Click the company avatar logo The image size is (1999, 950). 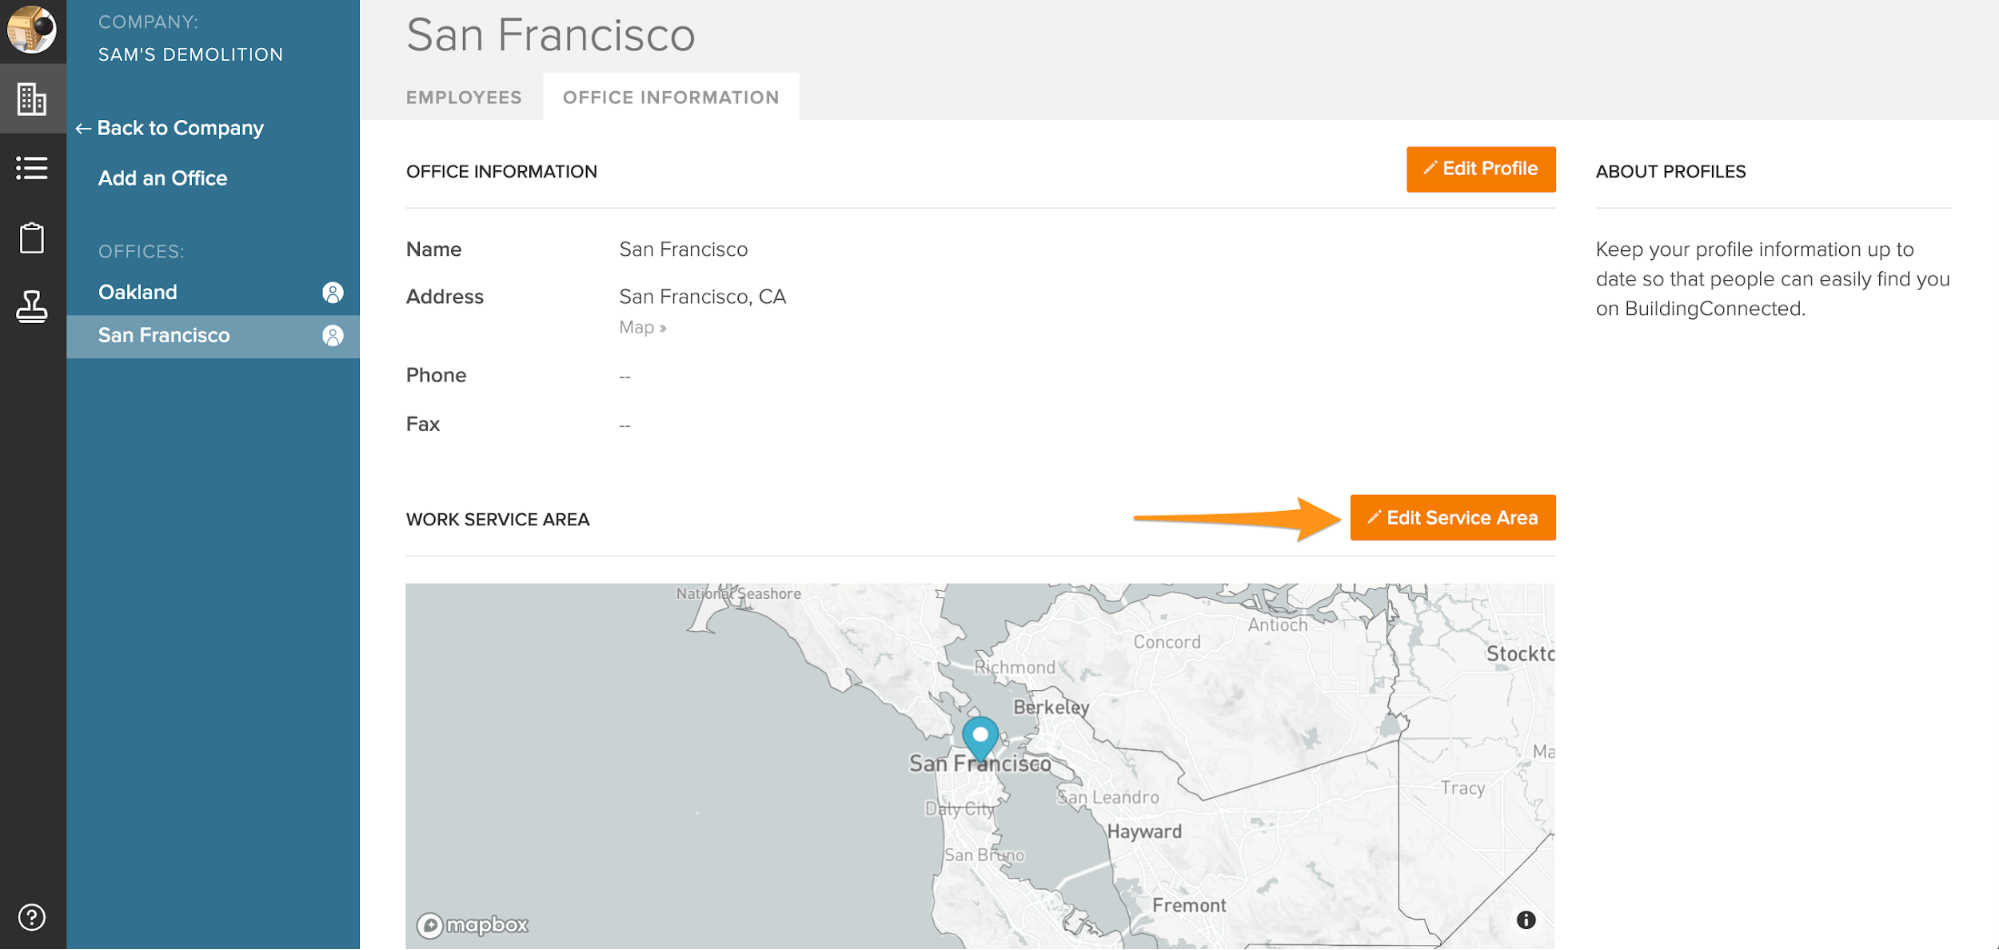coord(32,28)
